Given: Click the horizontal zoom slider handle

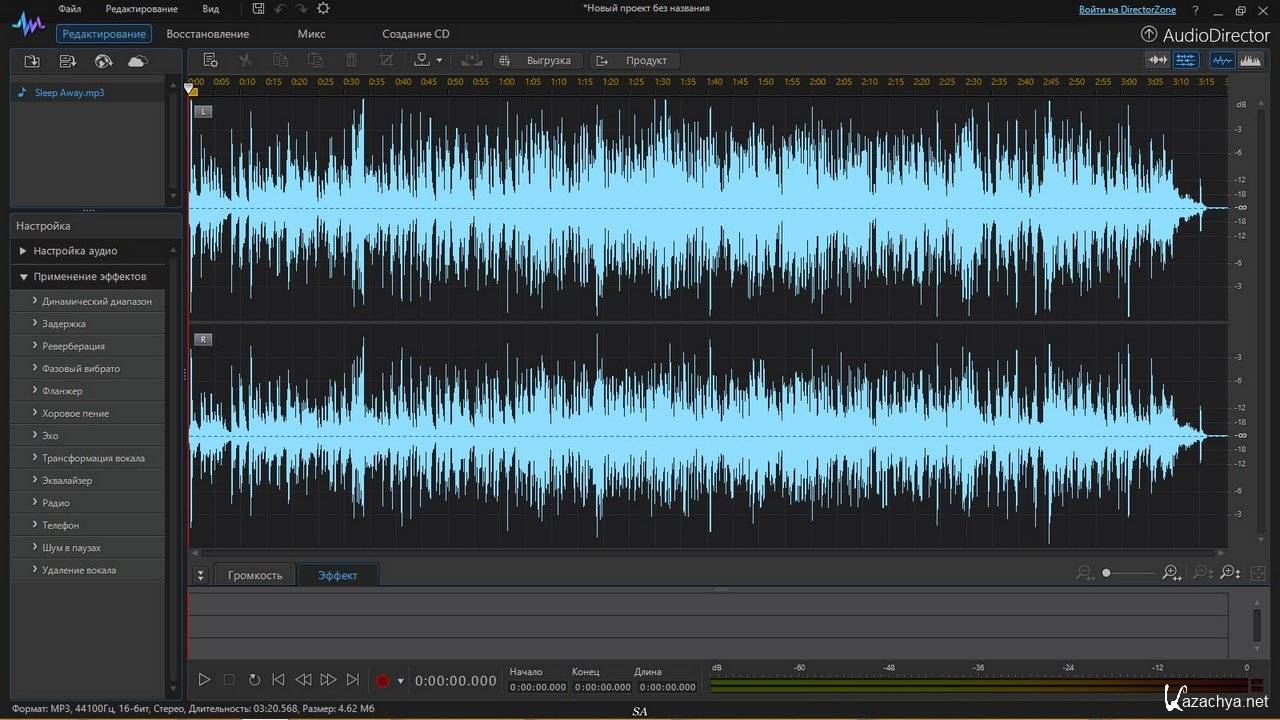Looking at the screenshot, I should pos(1106,573).
